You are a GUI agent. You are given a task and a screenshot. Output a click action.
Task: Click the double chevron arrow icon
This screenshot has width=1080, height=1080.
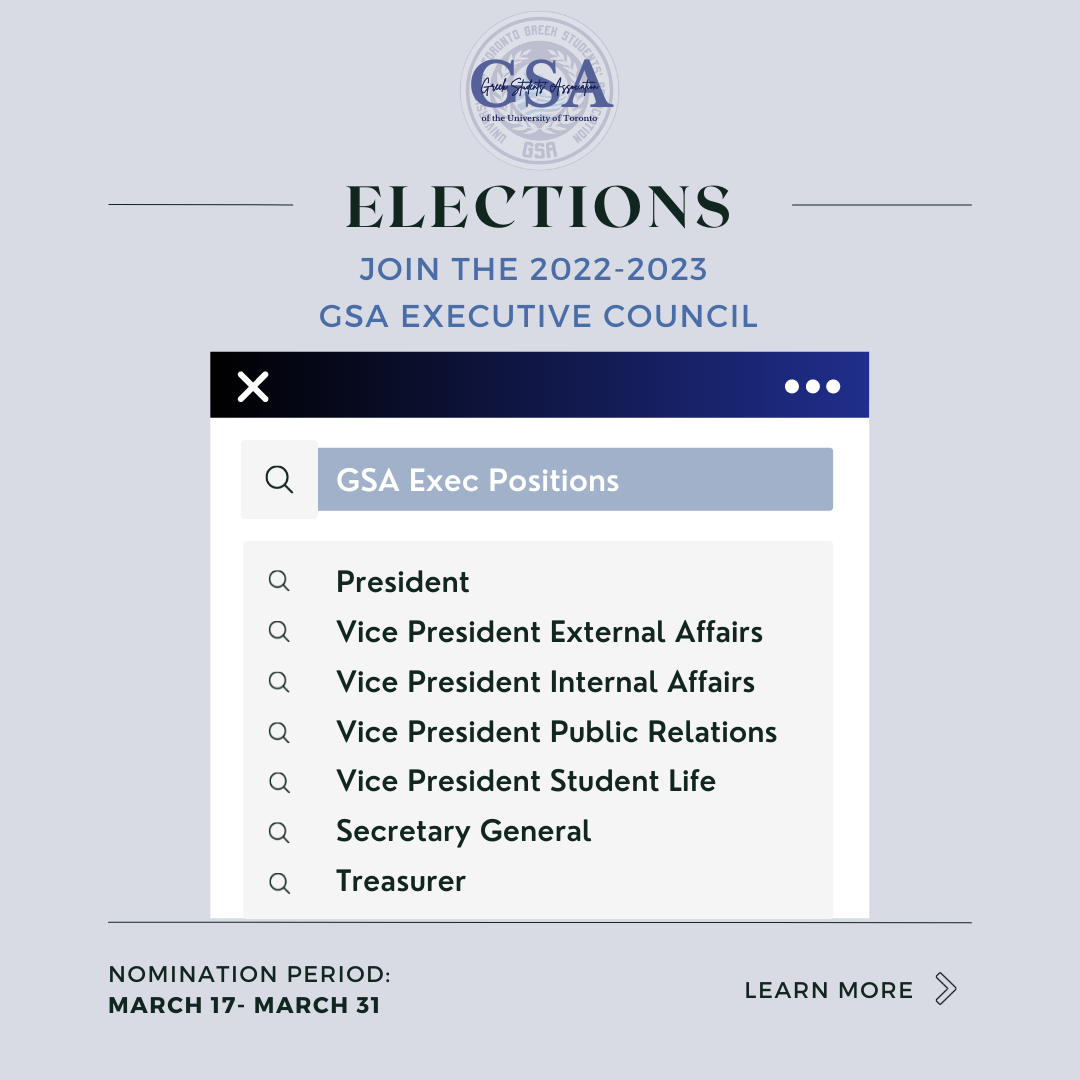click(x=945, y=989)
